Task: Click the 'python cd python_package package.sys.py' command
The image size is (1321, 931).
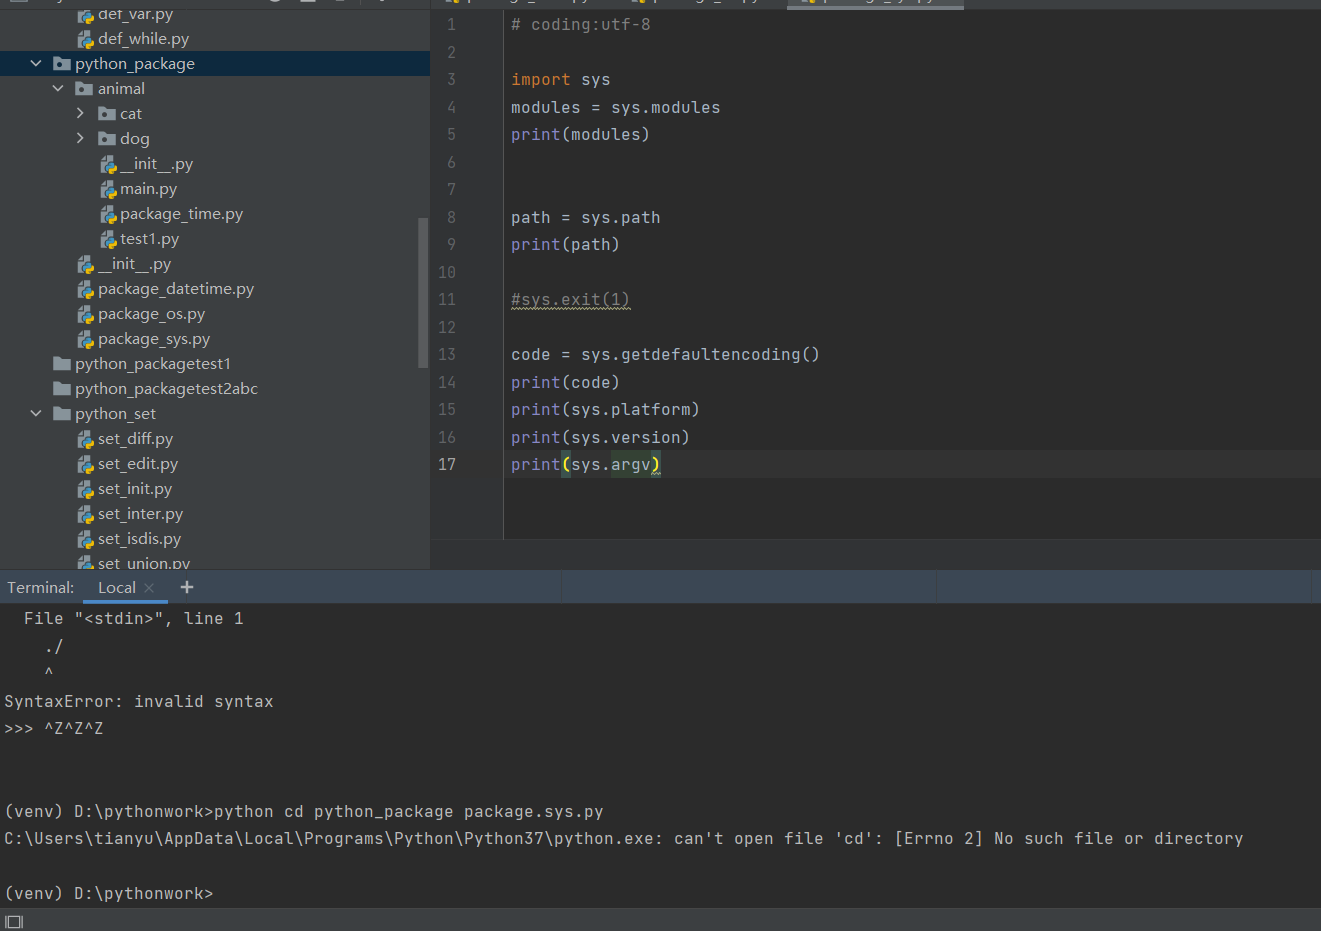Action: [409, 811]
